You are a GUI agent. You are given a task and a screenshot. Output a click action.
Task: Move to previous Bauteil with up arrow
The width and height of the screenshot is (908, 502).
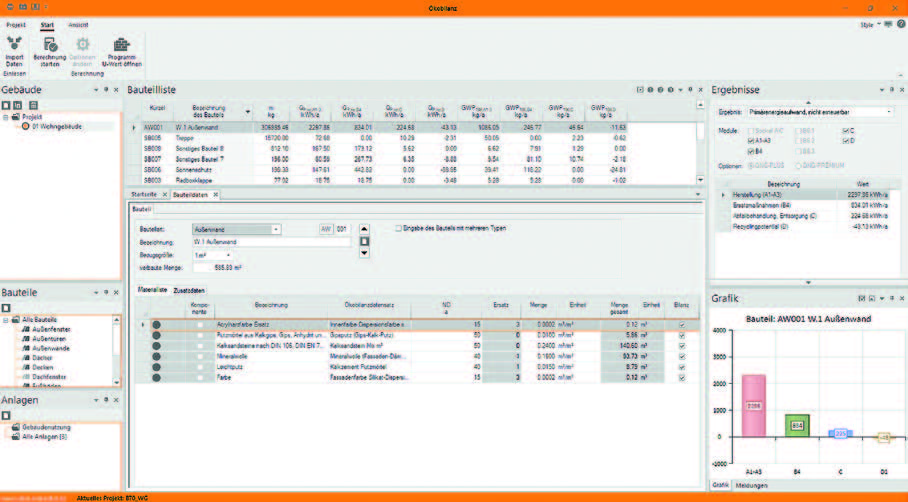(364, 229)
